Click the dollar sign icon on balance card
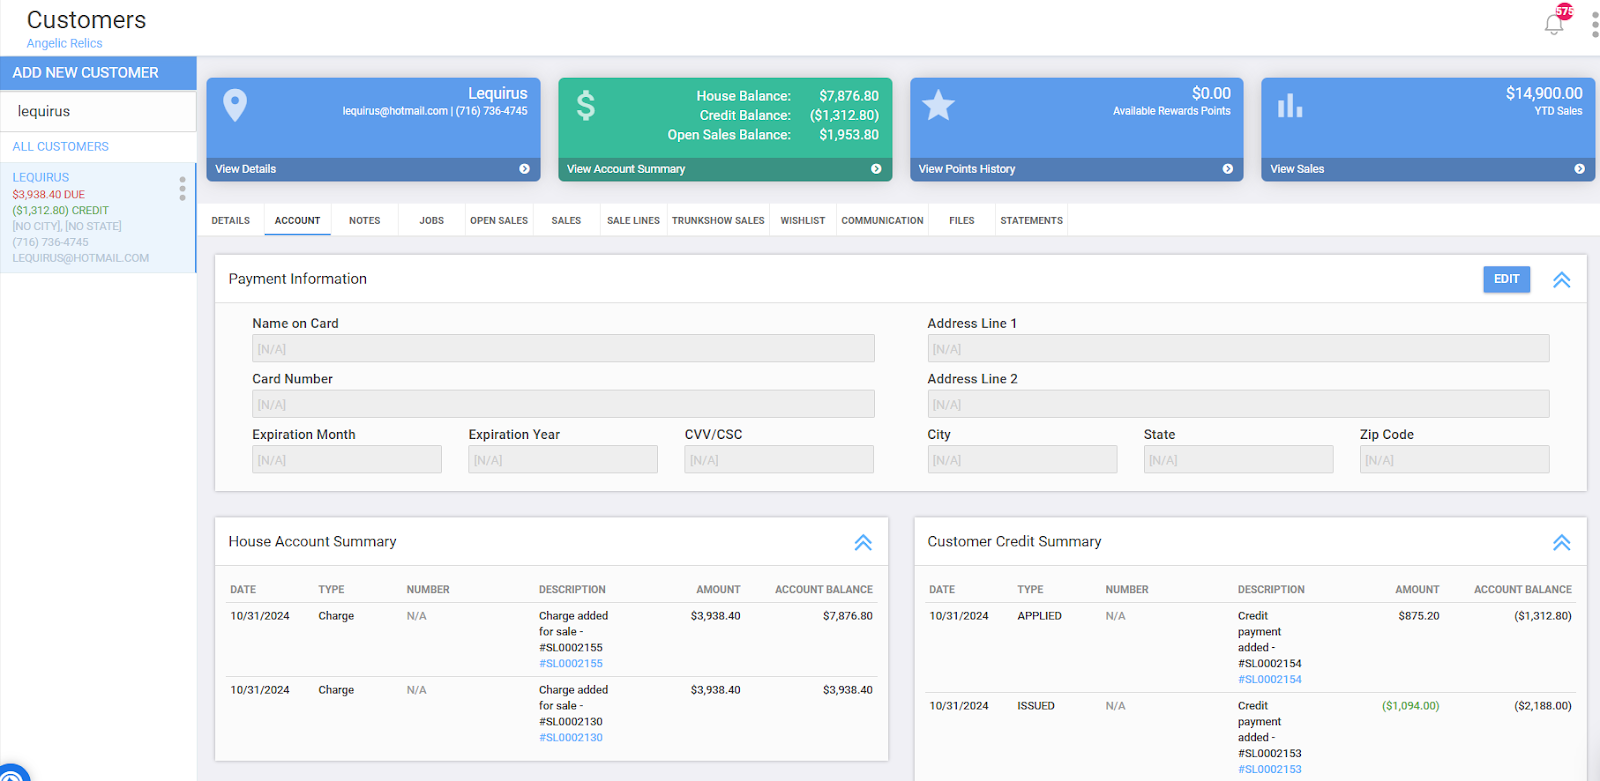Screen dimensions: 1600x781 pos(586,105)
